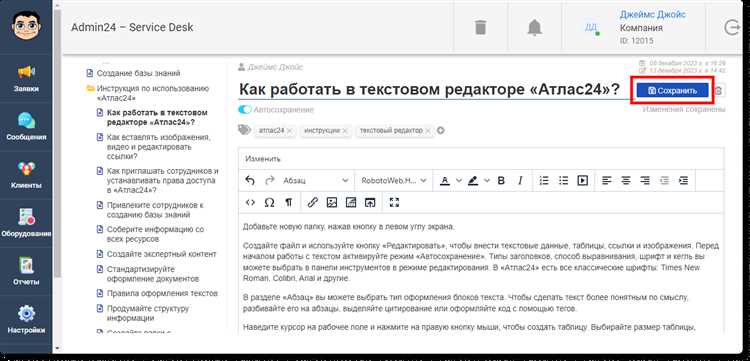Go to Настройки in the sidebar
This screenshot has height=361, width=750.
pyautogui.click(x=26, y=319)
